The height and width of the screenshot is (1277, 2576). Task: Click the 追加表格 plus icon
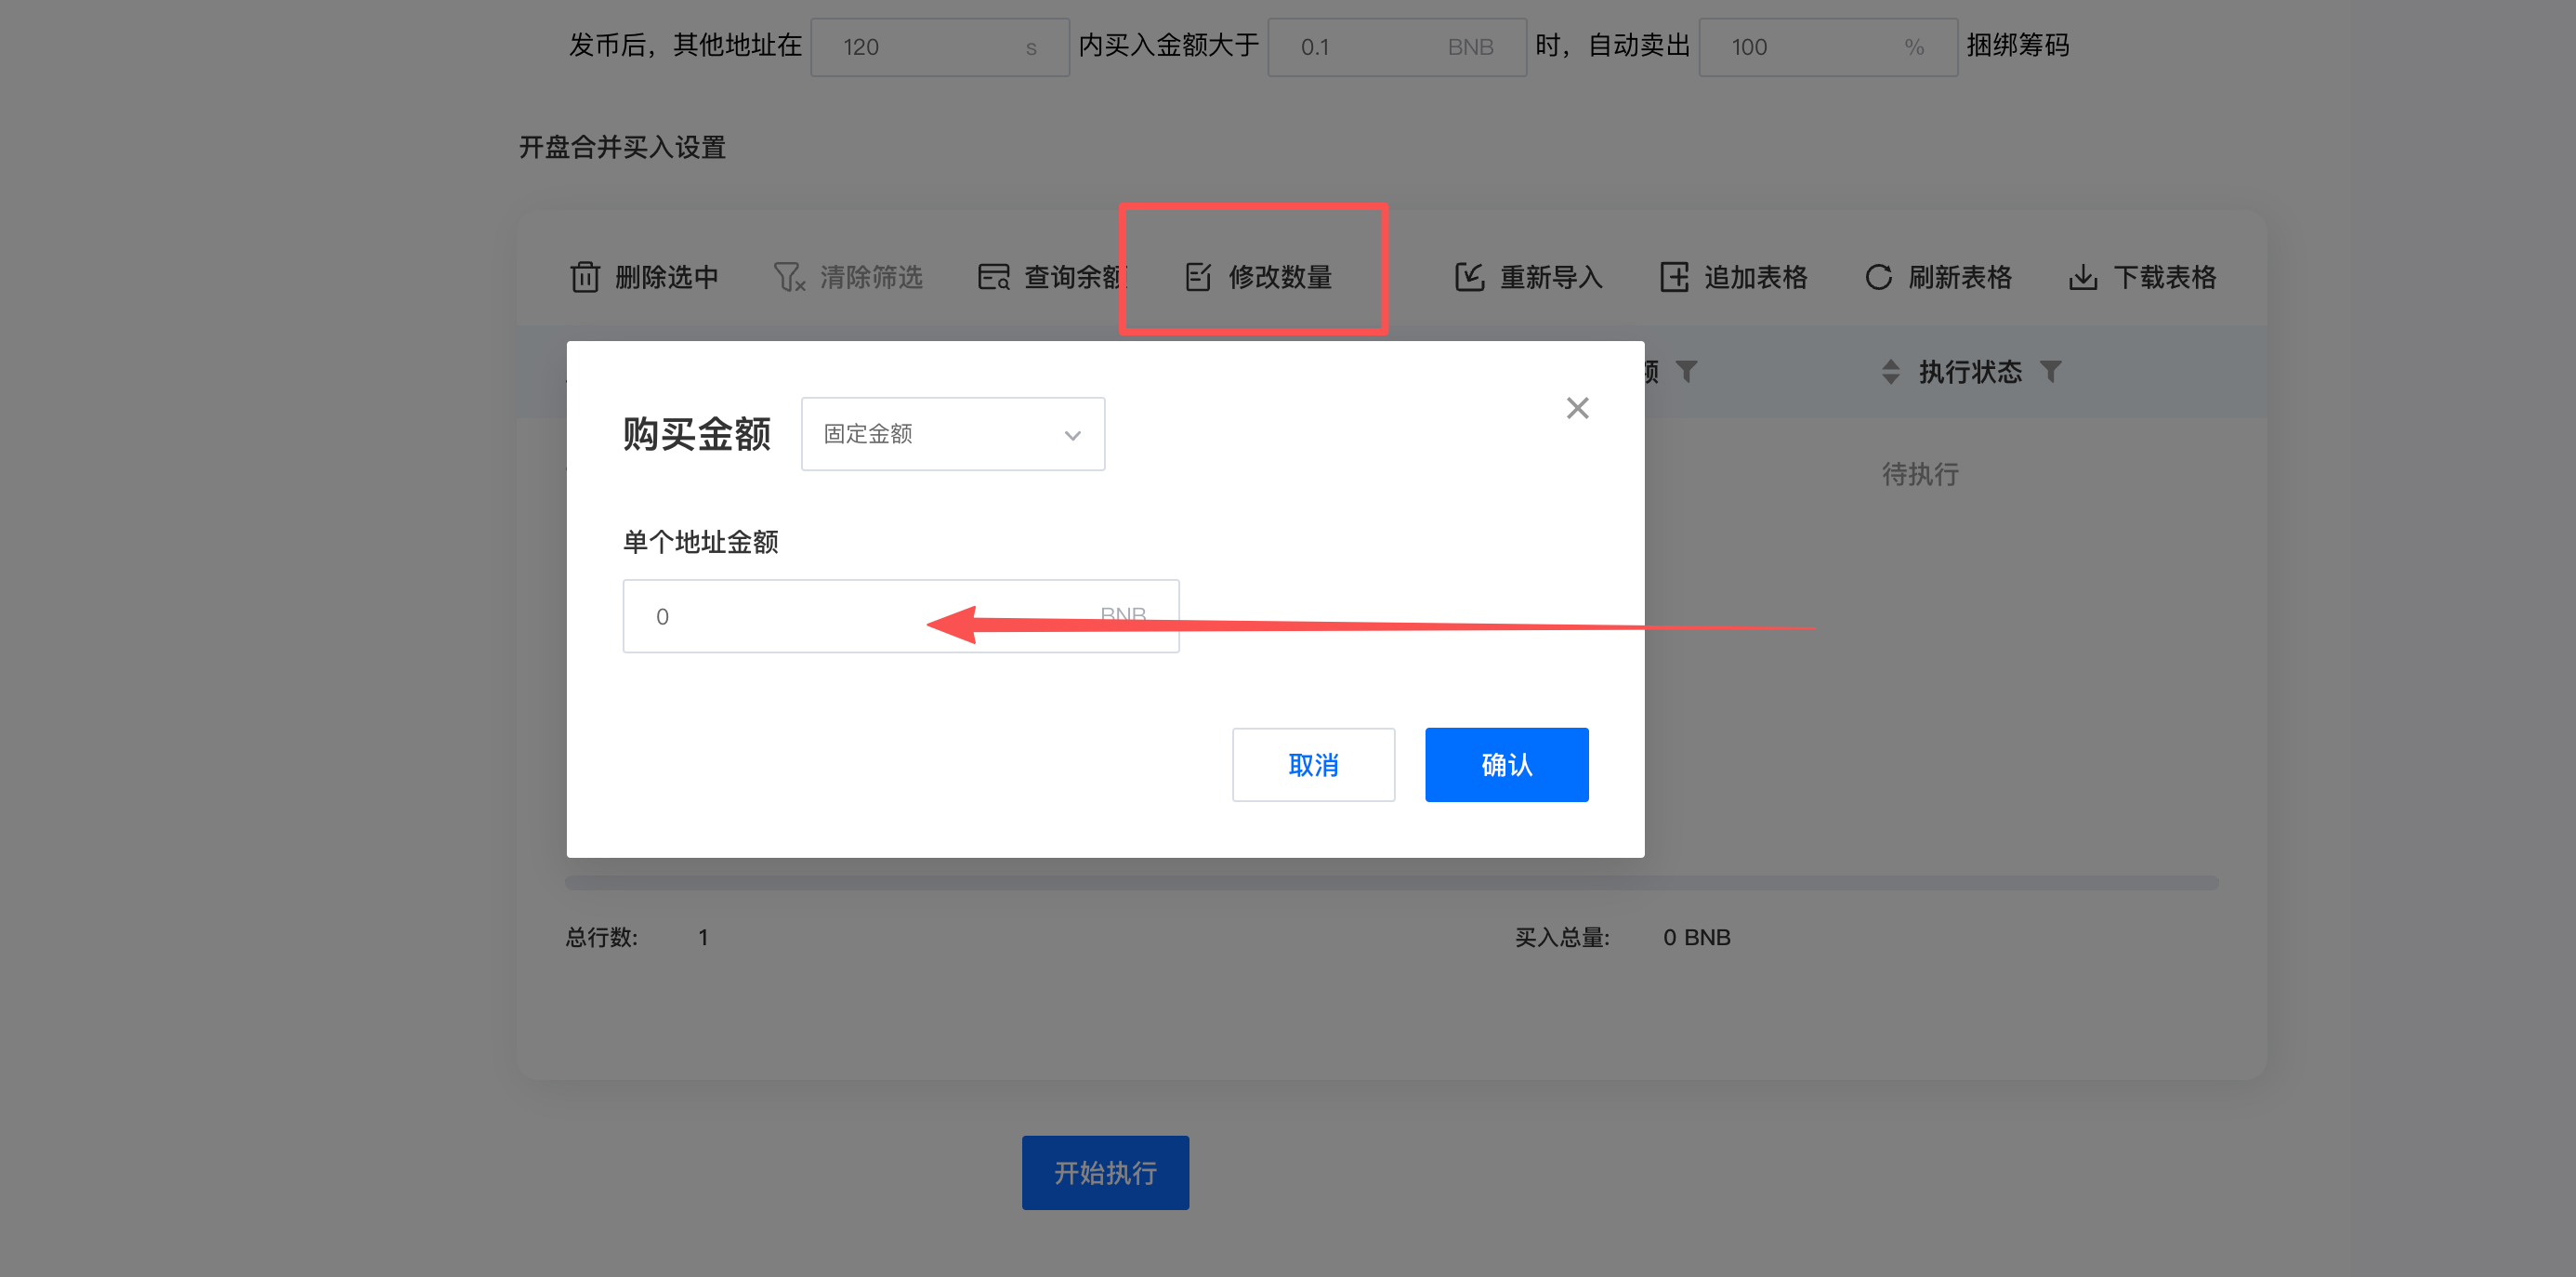[x=1673, y=277]
